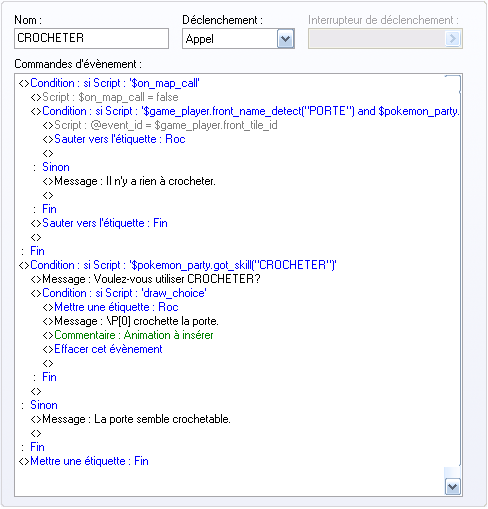Select the got_skill("CROCHETER") condition line

[178, 265]
